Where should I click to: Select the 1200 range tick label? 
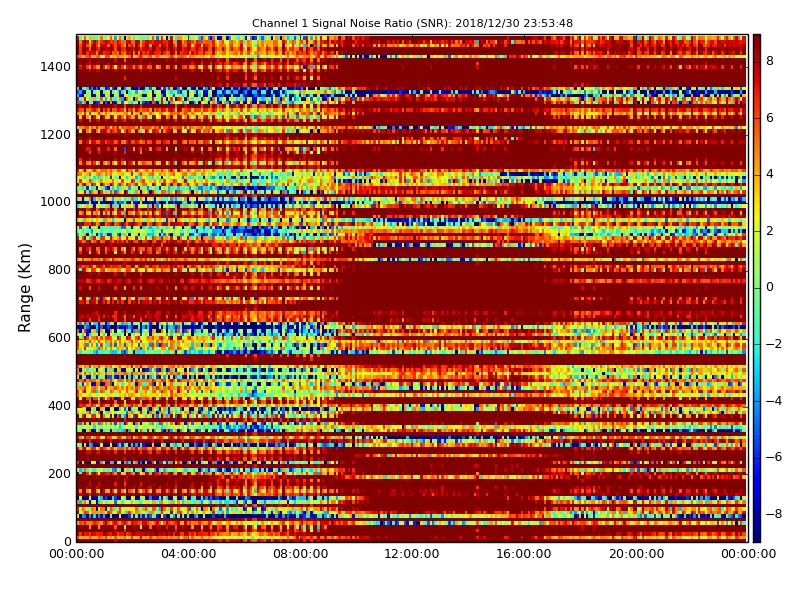coord(55,135)
